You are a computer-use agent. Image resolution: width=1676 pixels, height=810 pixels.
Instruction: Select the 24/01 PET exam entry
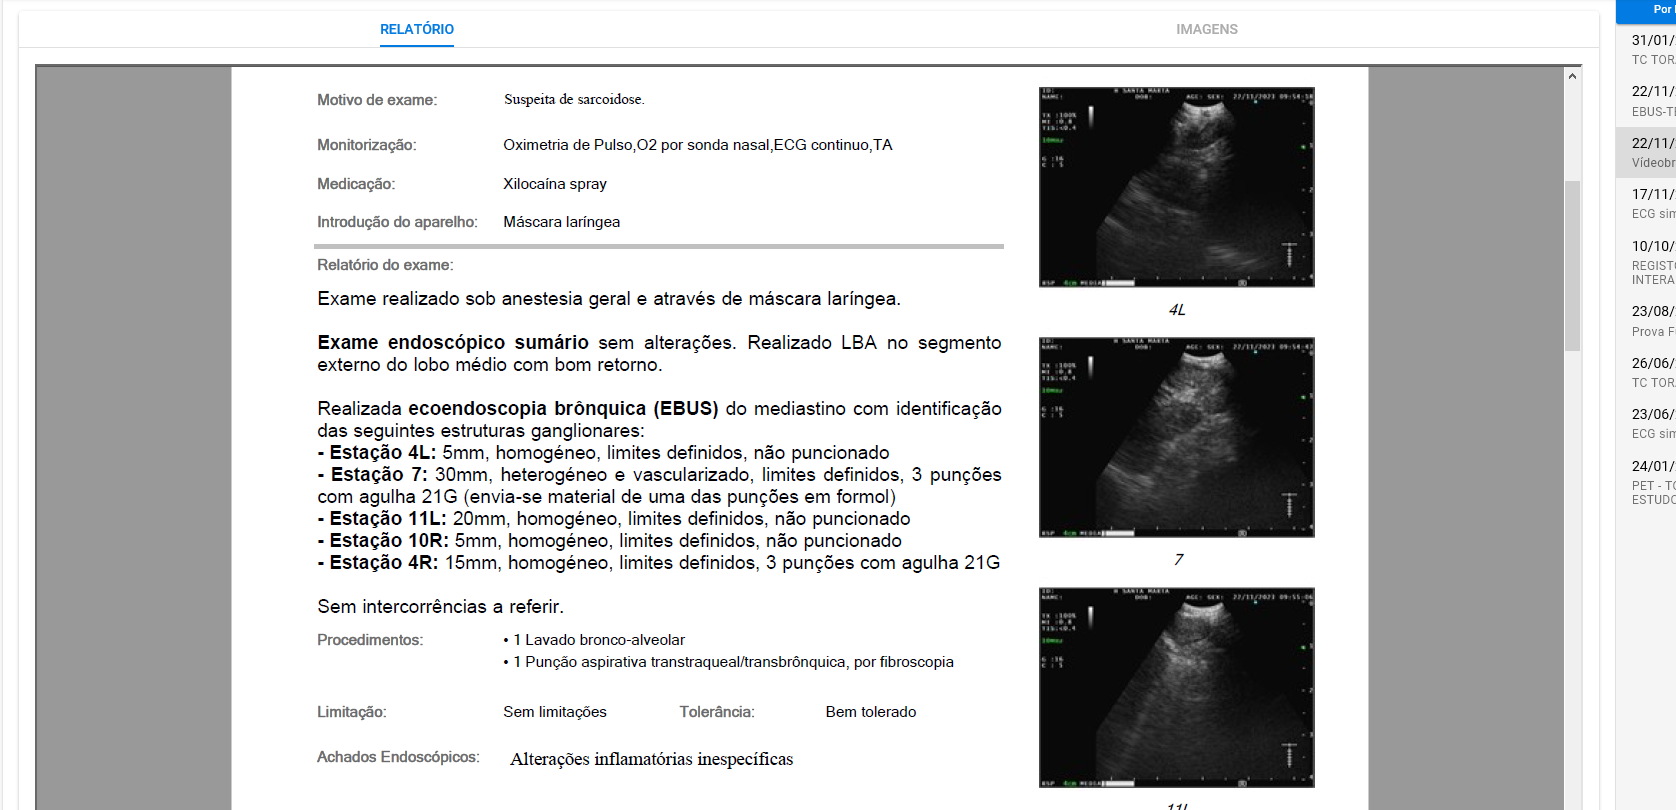click(x=1652, y=481)
